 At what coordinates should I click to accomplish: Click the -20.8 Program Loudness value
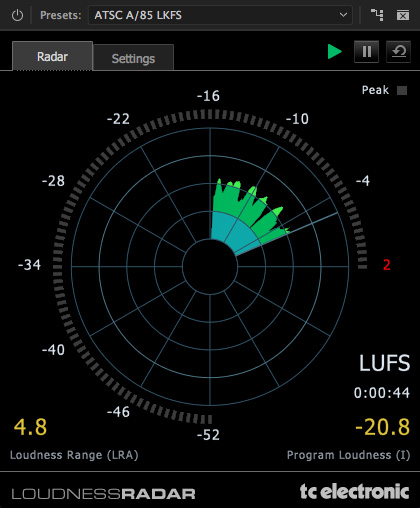tap(382, 427)
